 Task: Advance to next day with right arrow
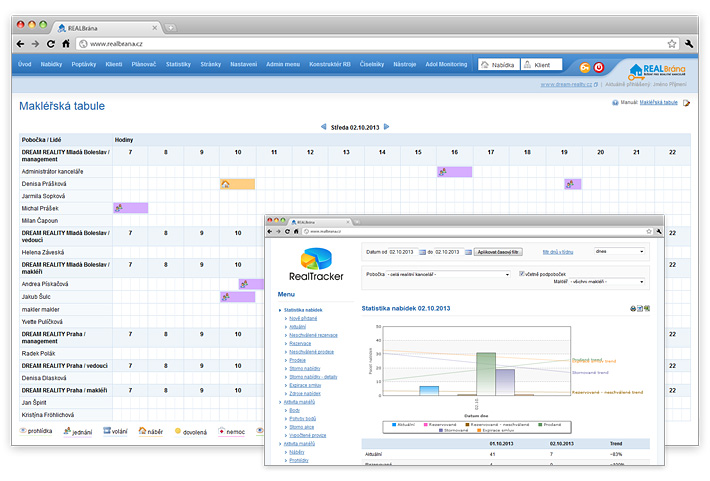387,127
